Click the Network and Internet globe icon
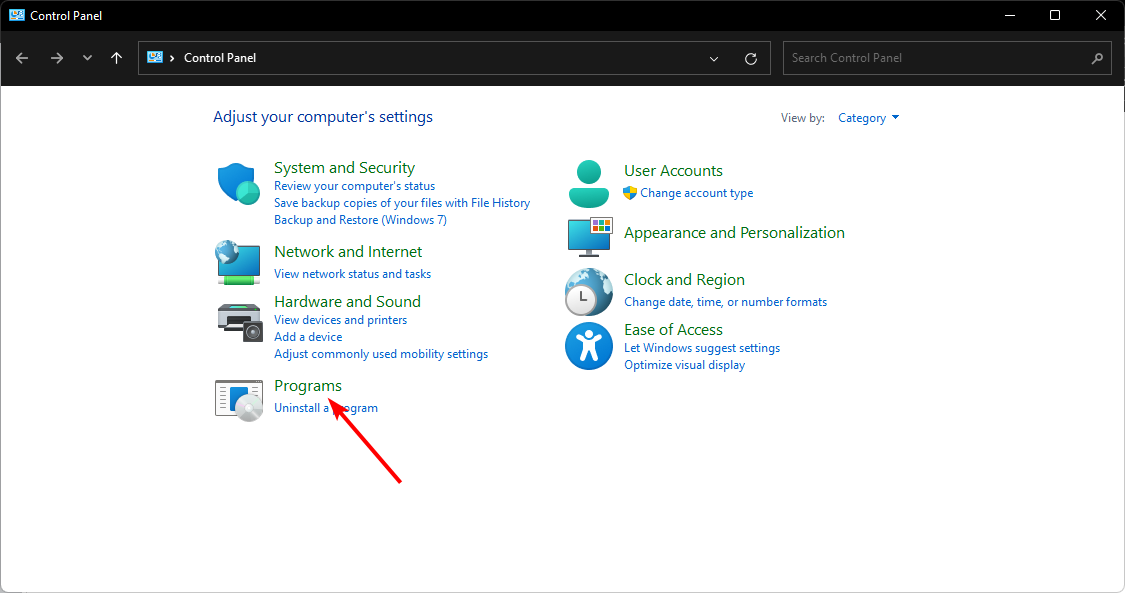Image resolution: width=1125 pixels, height=593 pixels. [239, 261]
